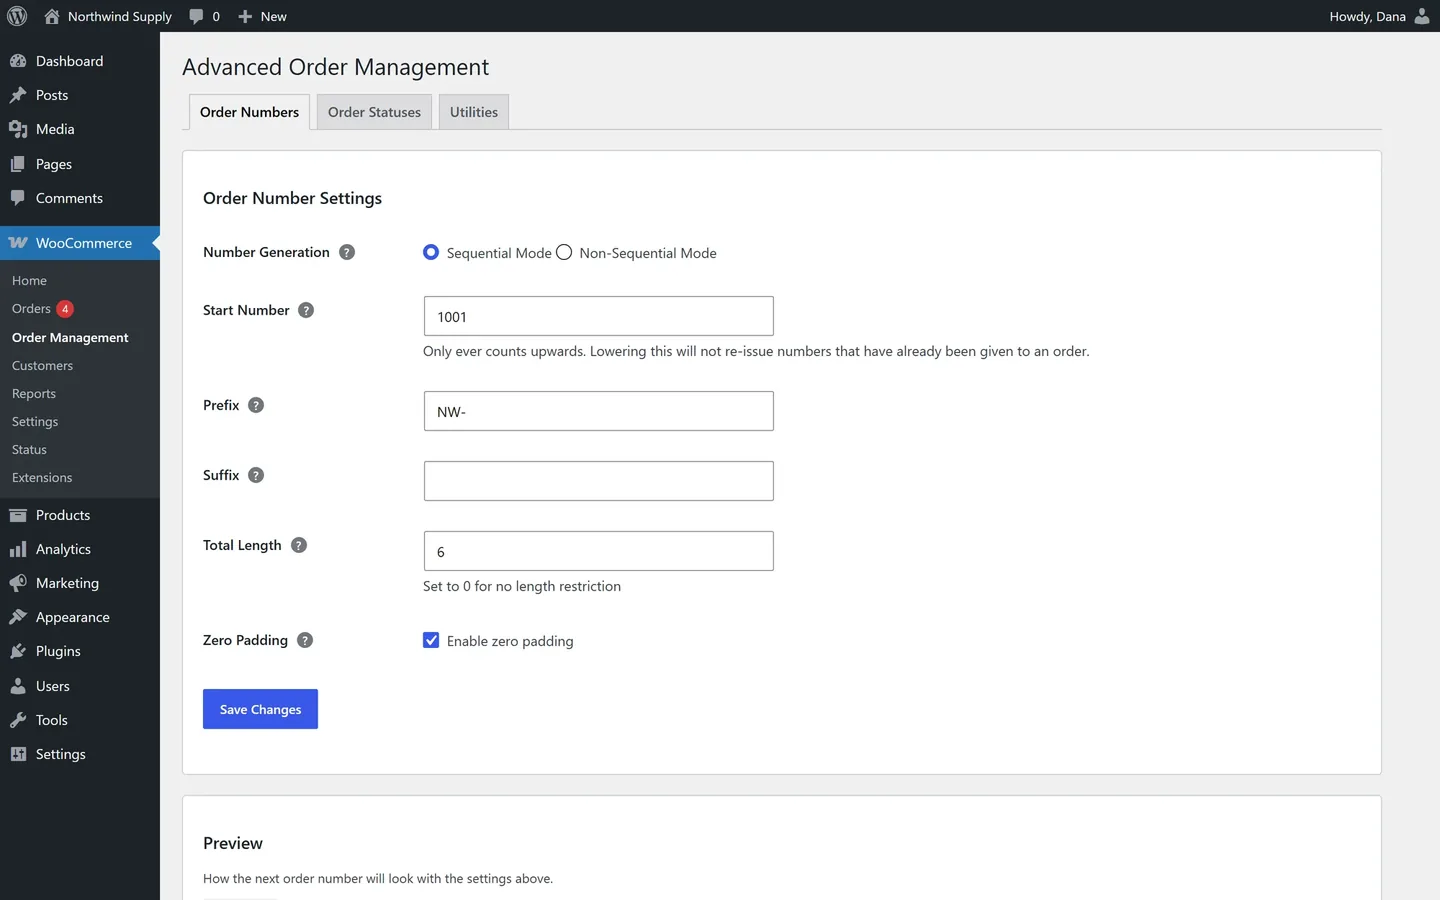The width and height of the screenshot is (1440, 900).
Task: Click the comments bubble icon in admin bar
Action: point(196,16)
